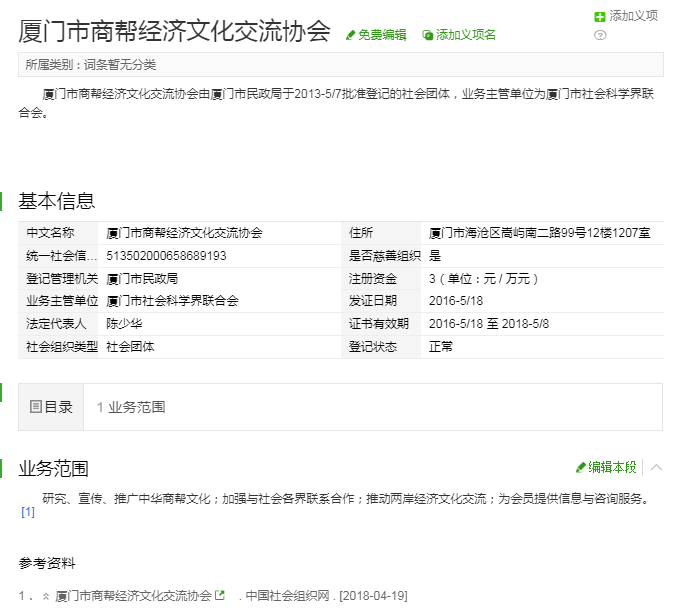Click the issue date 2016-5/18
The image size is (675, 616).
(456, 301)
